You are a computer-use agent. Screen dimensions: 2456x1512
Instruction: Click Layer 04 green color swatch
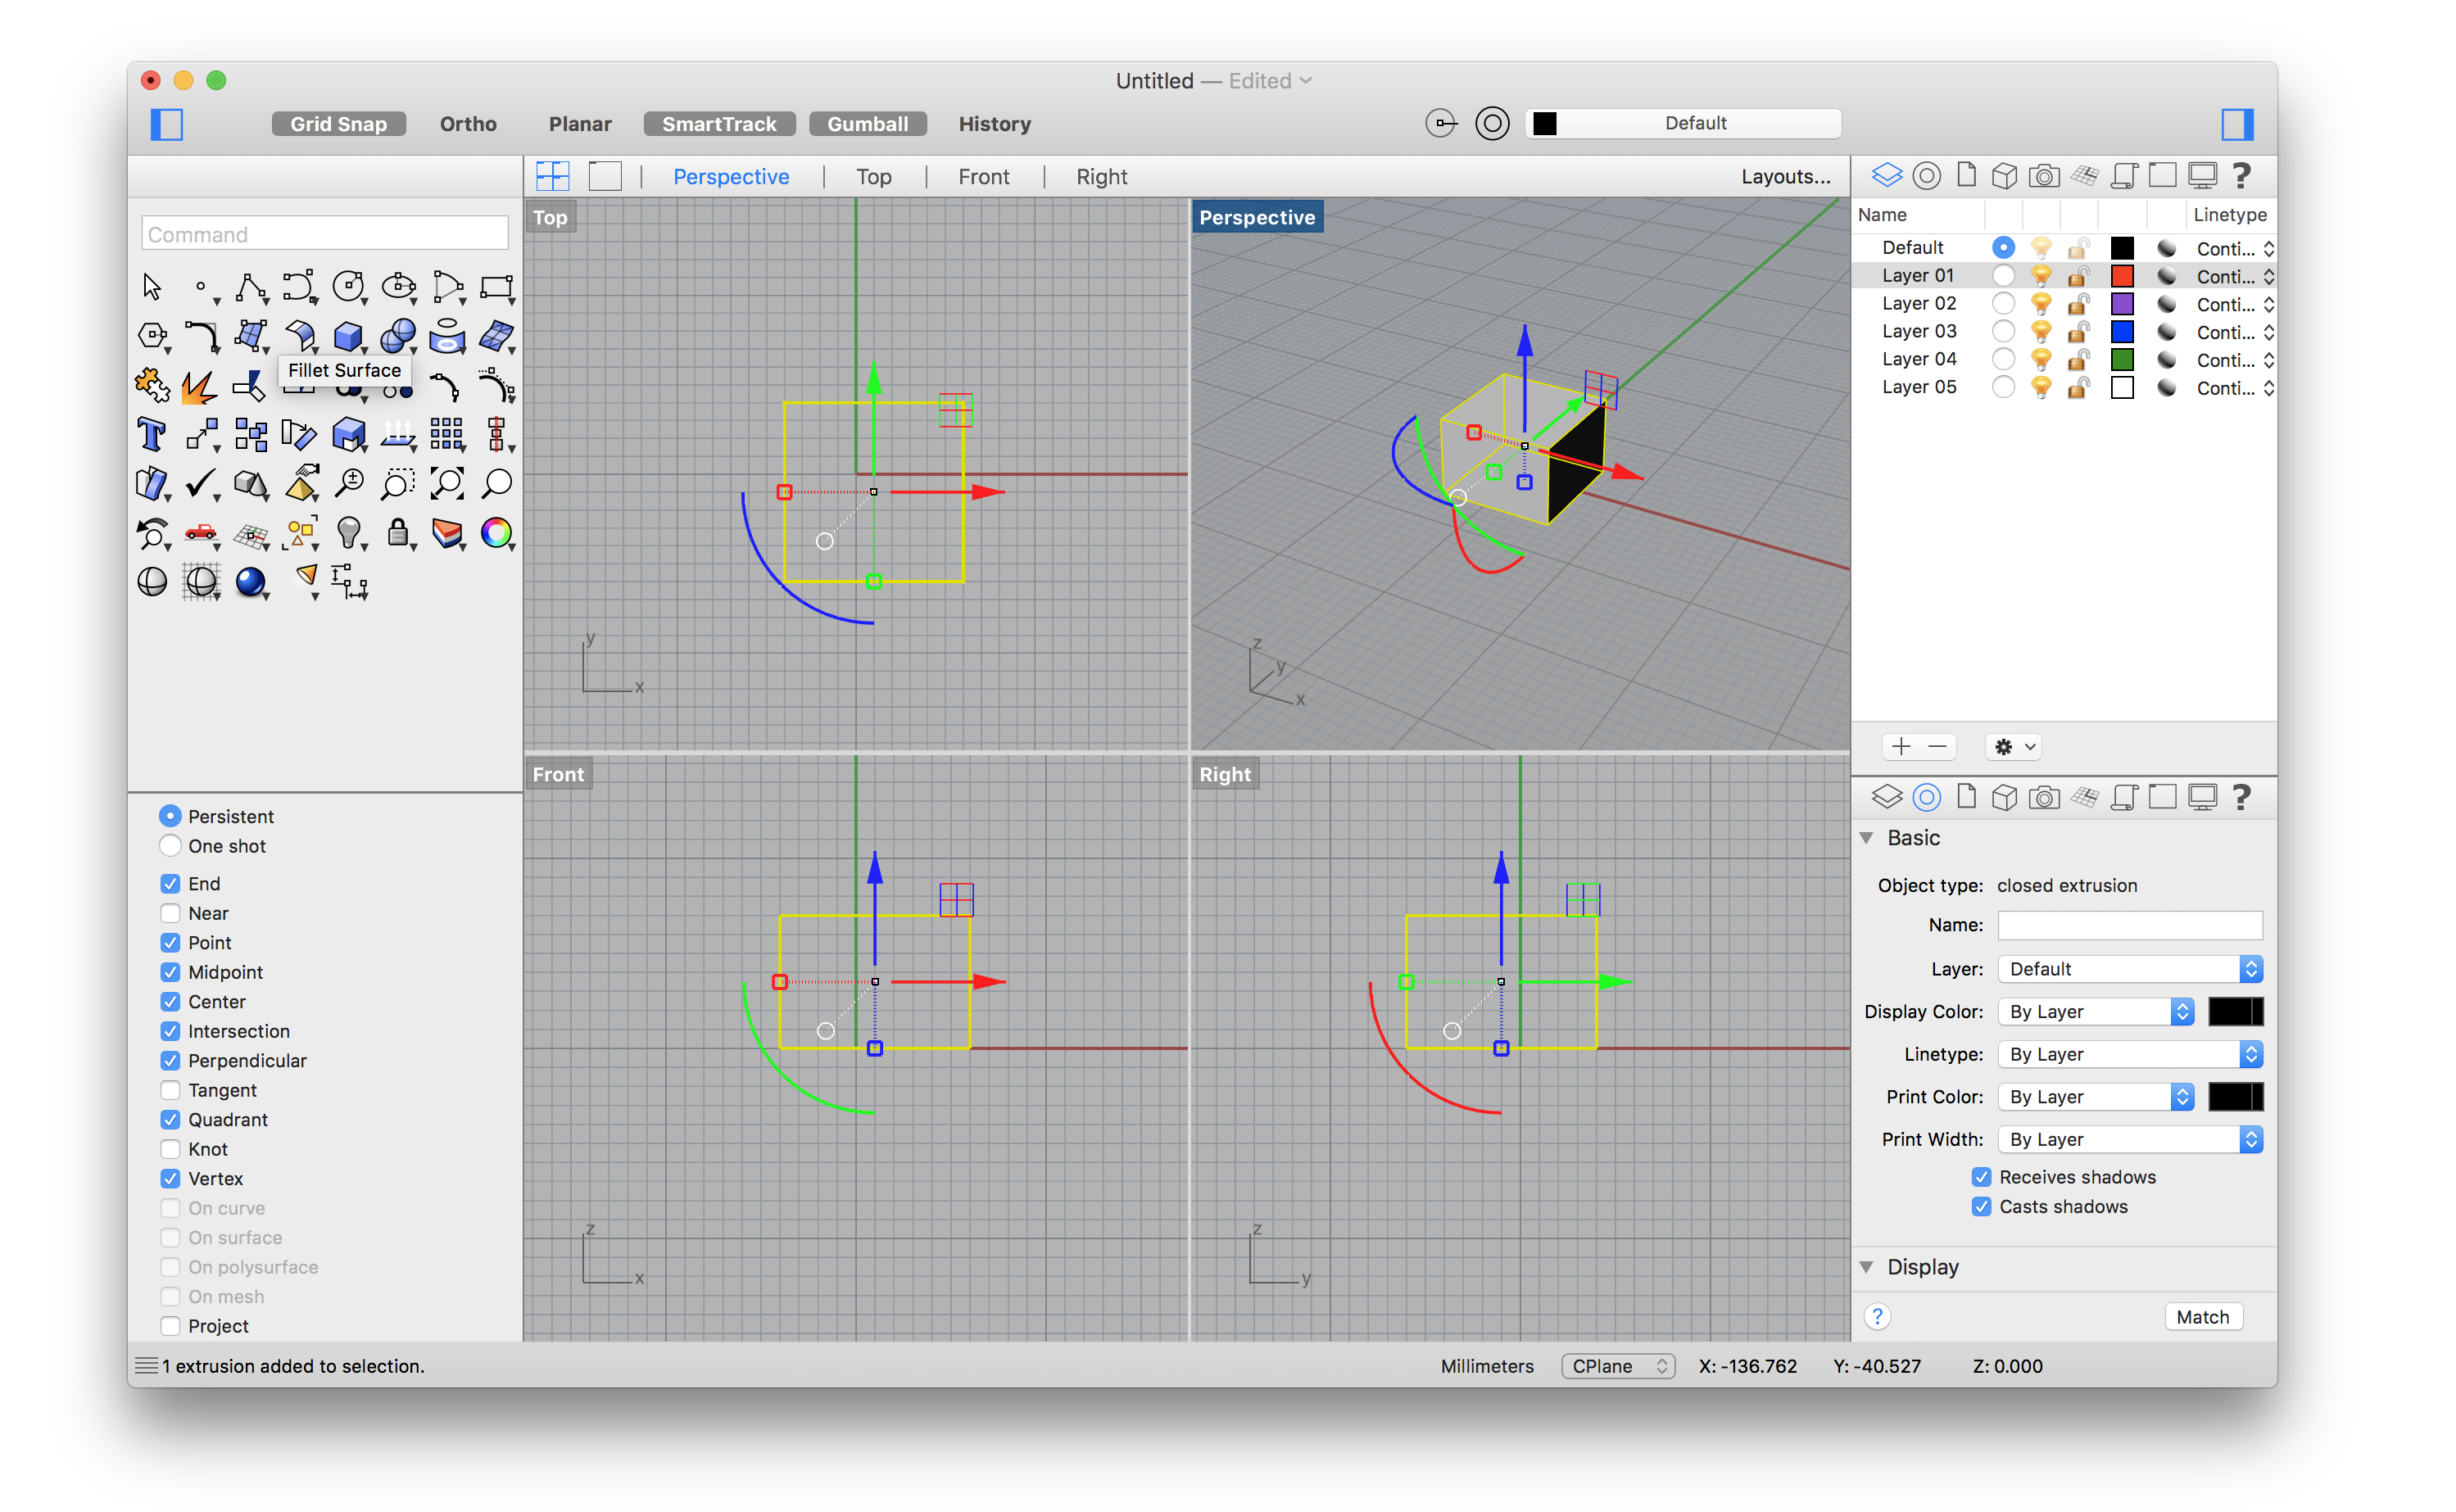click(x=2122, y=359)
